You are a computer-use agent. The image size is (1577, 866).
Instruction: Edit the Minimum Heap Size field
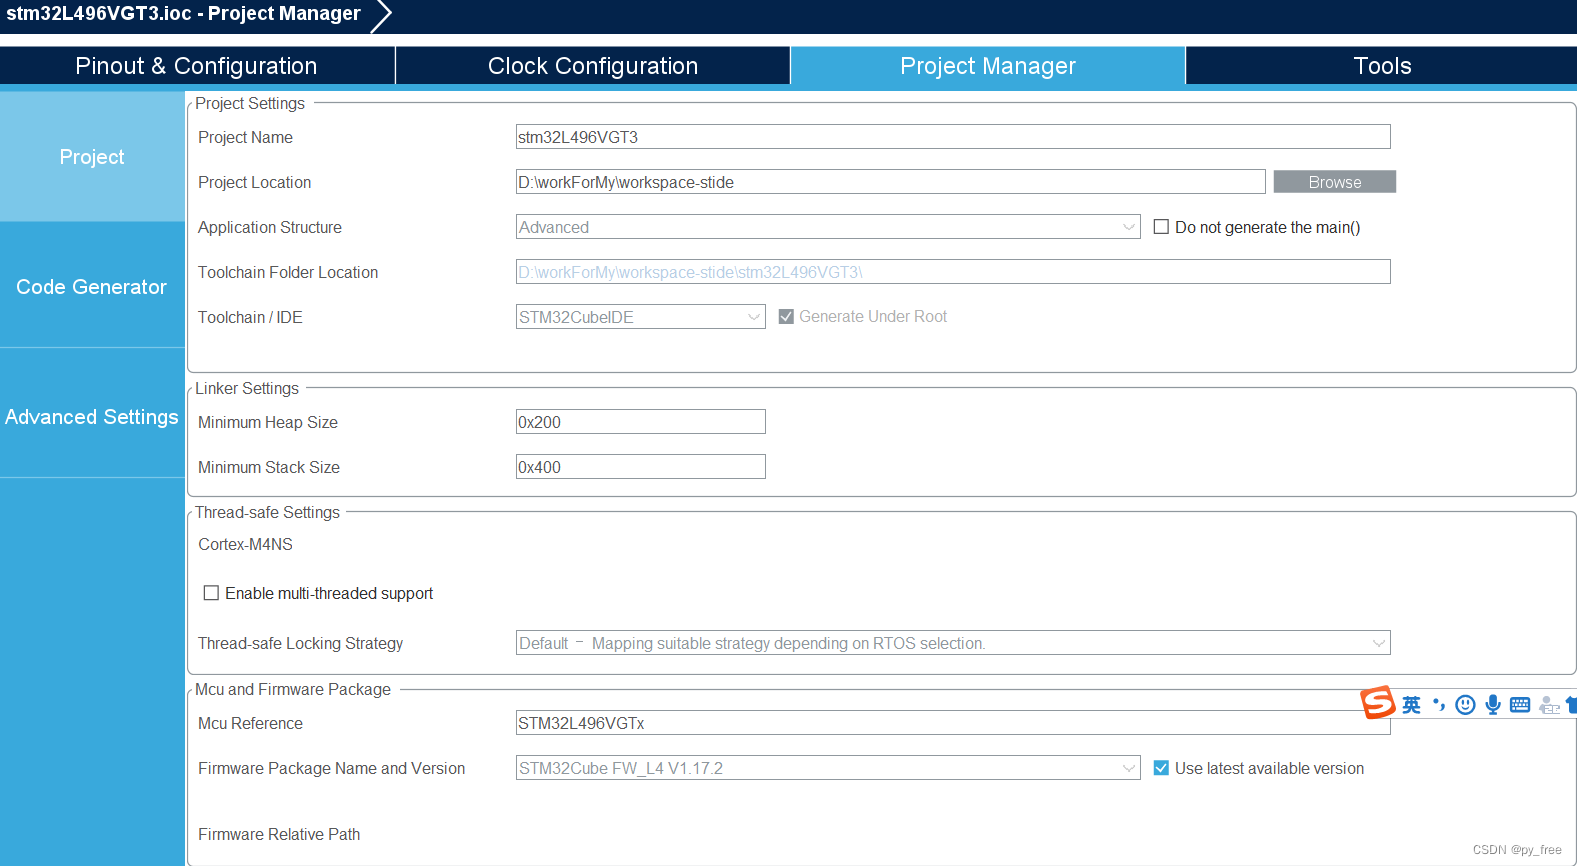(641, 422)
